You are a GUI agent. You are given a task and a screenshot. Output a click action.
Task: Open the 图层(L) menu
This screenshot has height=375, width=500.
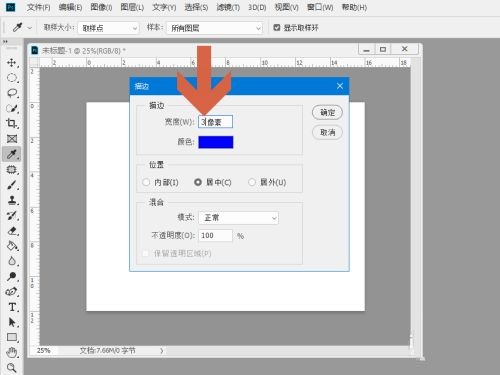click(132, 7)
